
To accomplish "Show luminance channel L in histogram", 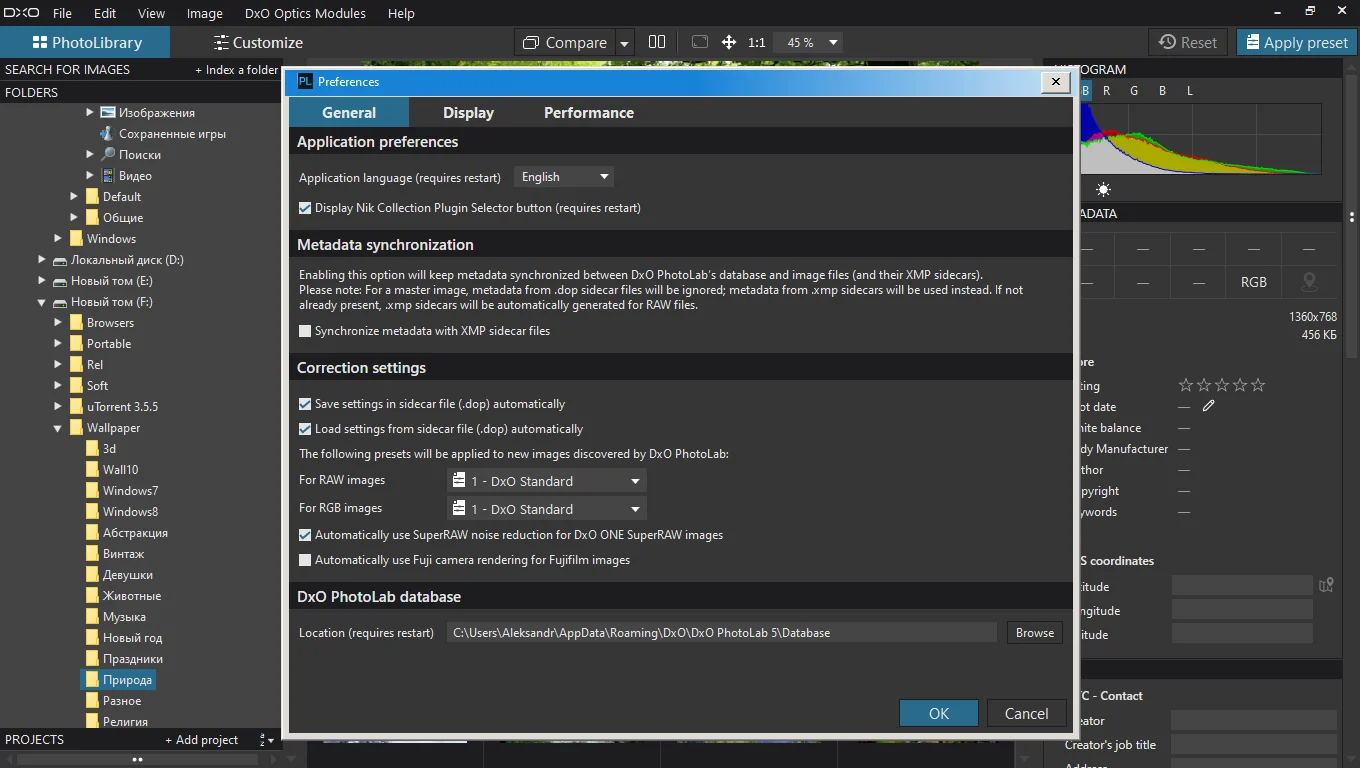I will coord(1190,90).
